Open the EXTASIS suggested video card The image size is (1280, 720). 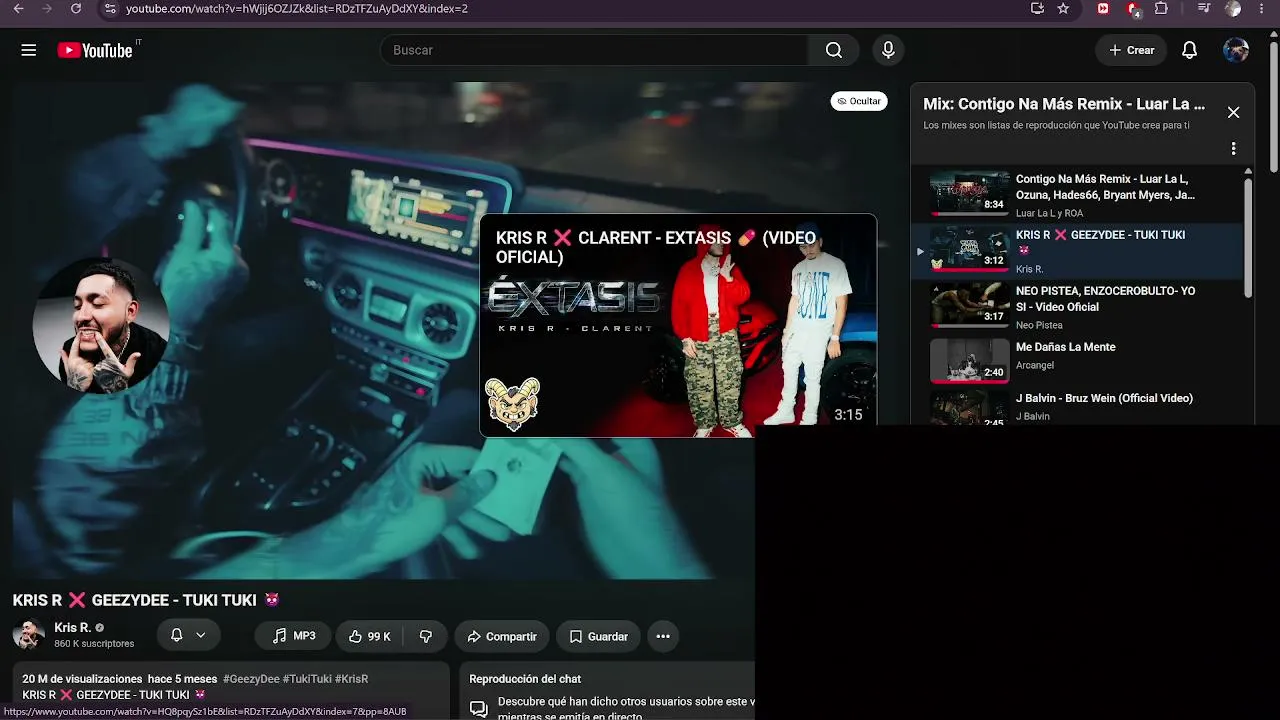point(678,325)
